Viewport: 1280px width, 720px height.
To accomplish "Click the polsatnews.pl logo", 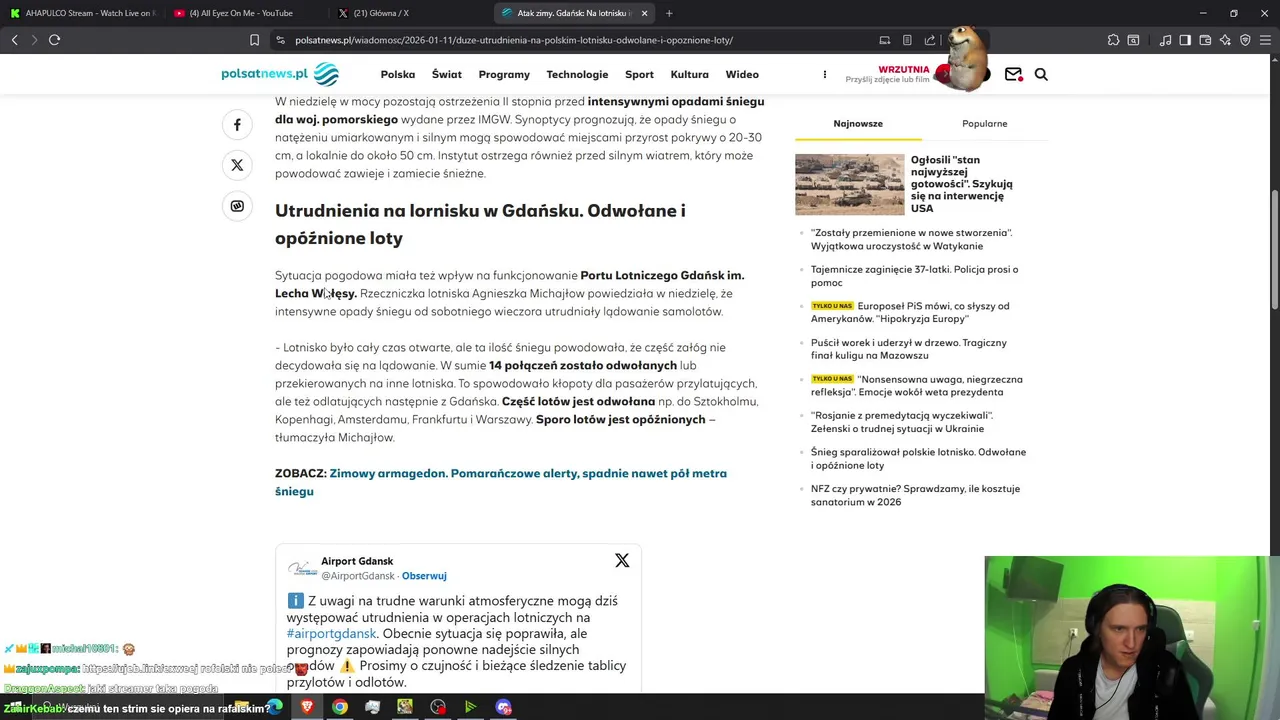I will click(x=280, y=74).
